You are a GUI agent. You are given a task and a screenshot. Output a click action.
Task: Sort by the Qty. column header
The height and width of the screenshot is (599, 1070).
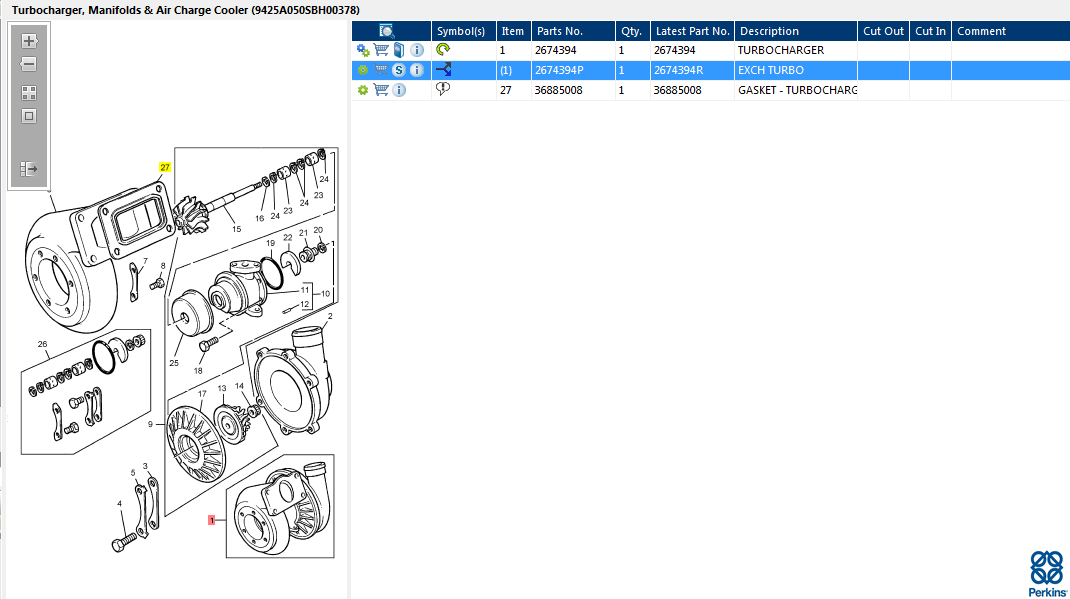[x=631, y=31]
